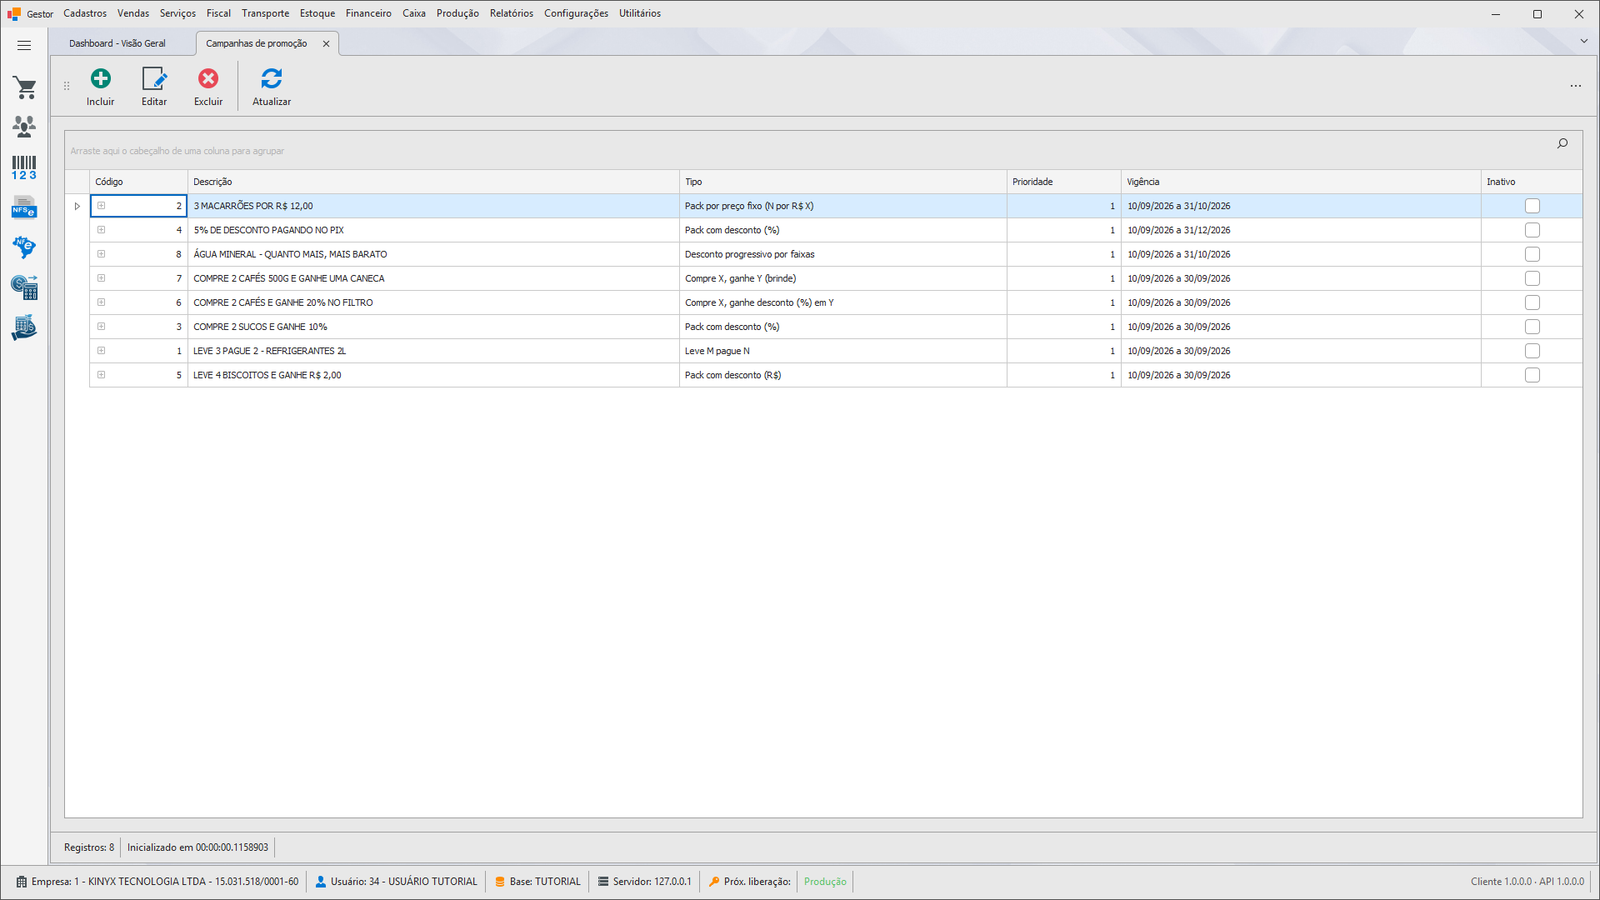Open the customers people sidebar icon
1600x900 pixels.
click(24, 126)
